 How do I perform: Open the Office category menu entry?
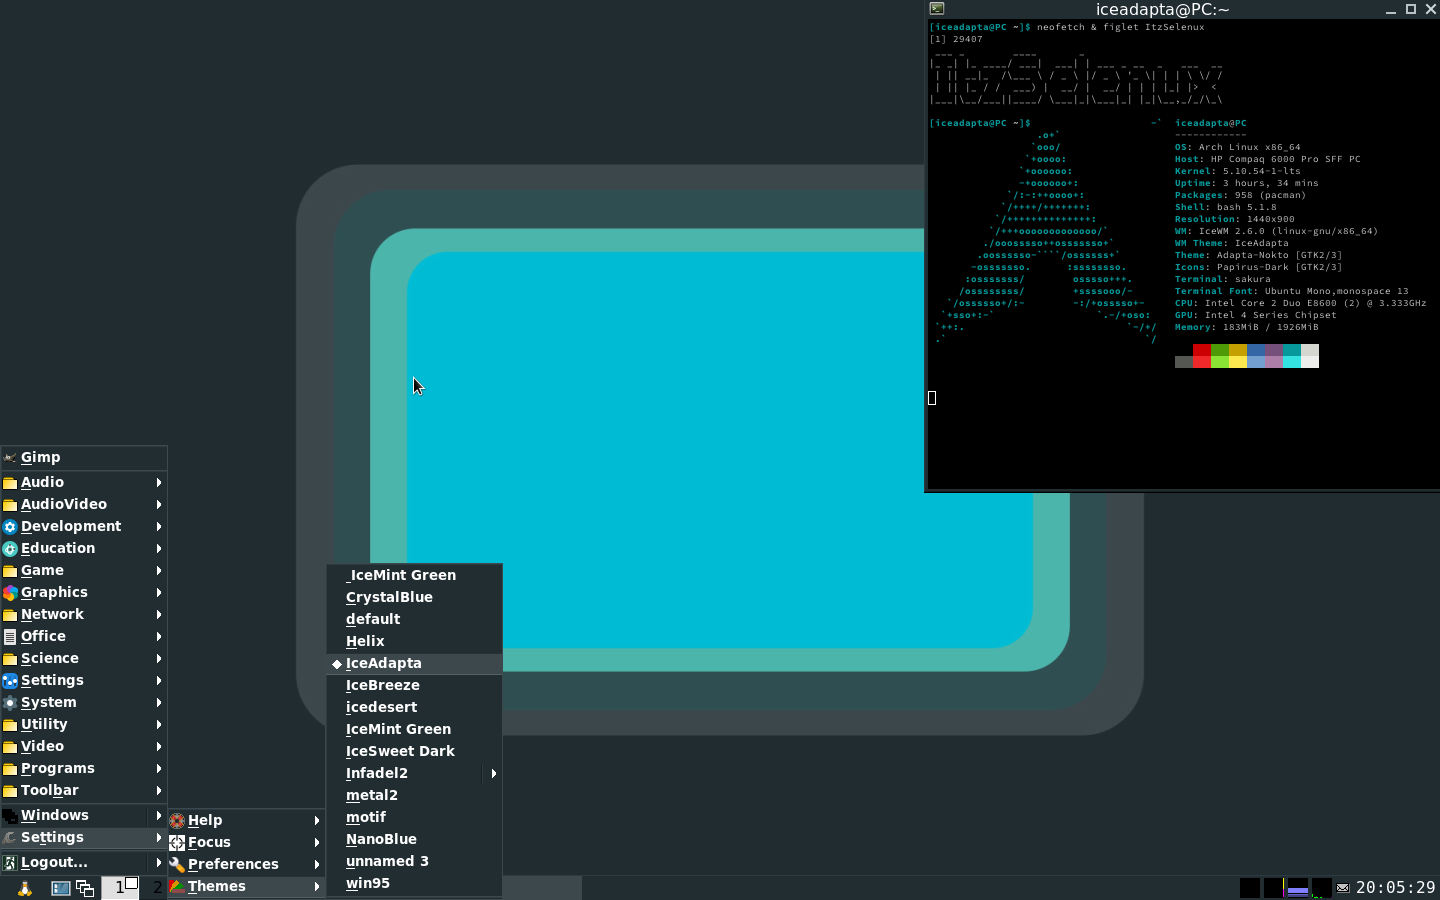click(x=84, y=636)
